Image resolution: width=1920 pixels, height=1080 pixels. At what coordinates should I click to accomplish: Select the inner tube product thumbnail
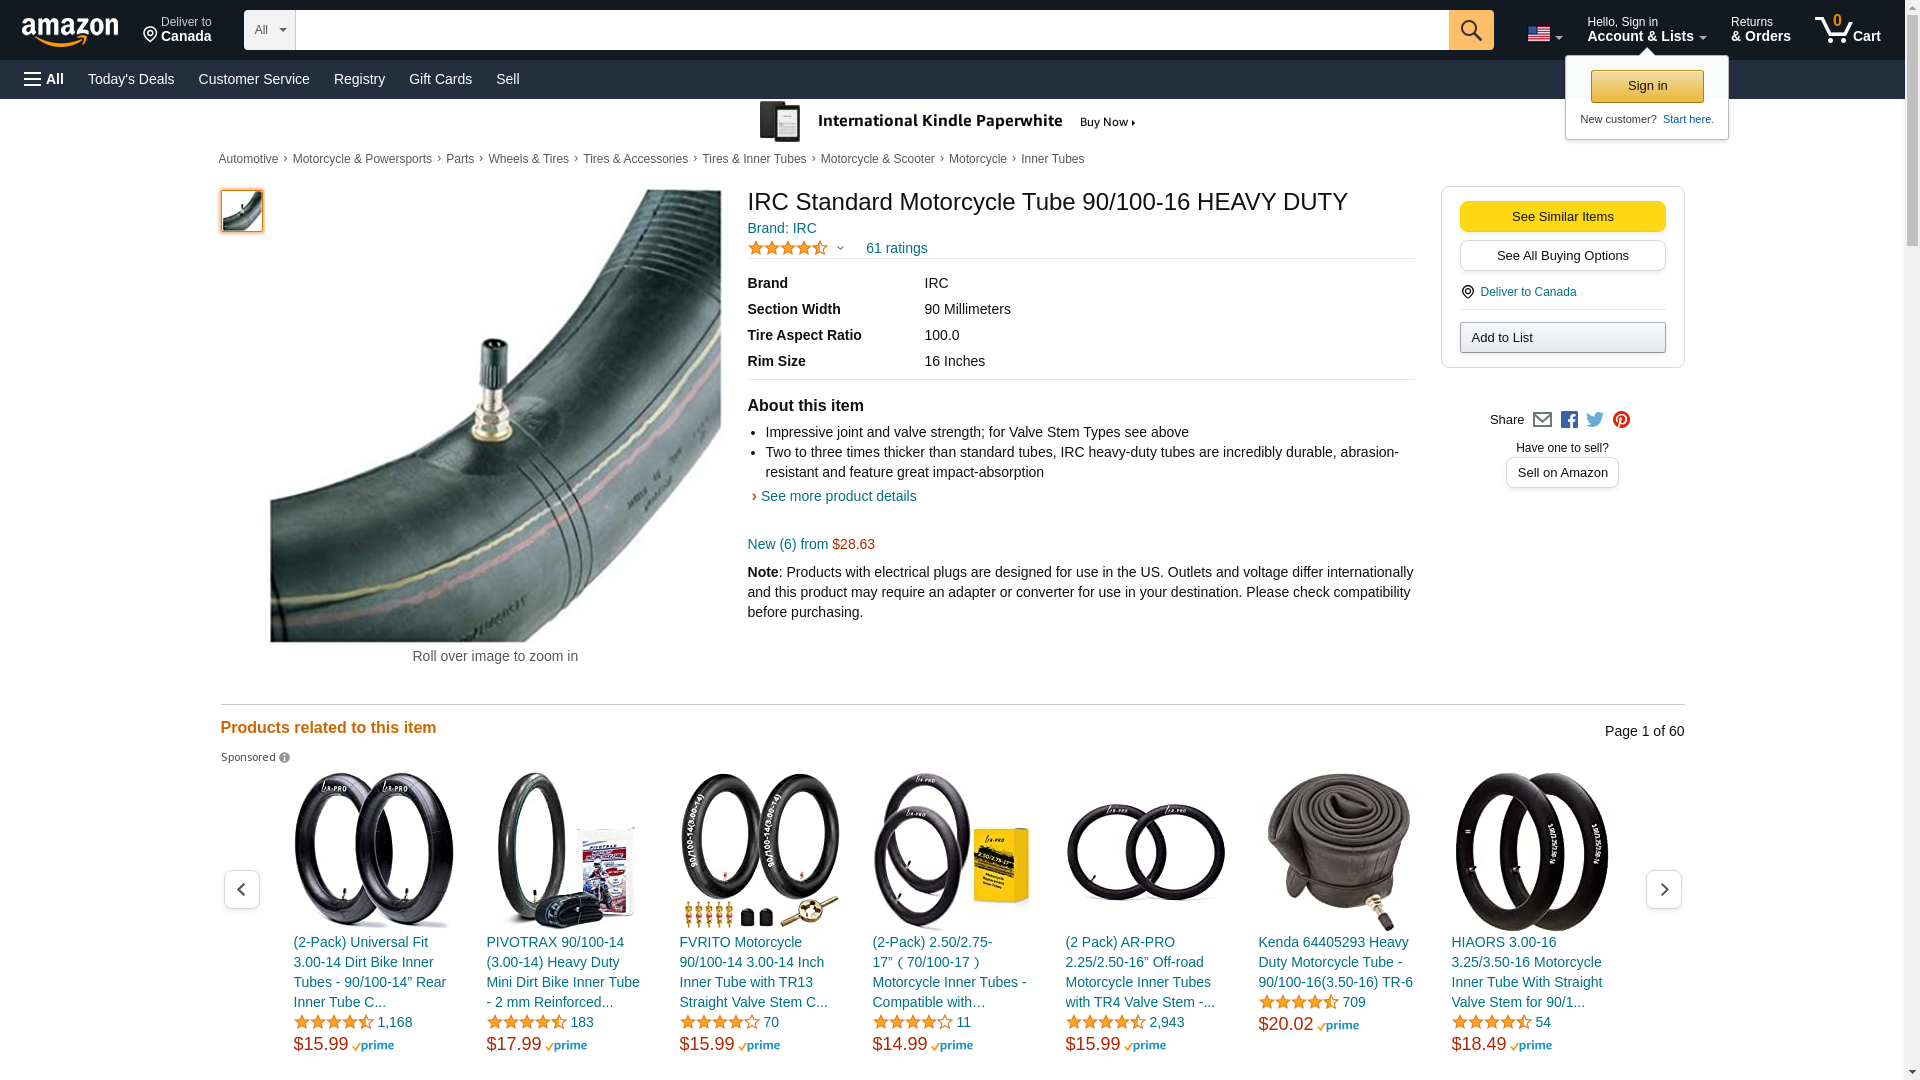pos(242,211)
